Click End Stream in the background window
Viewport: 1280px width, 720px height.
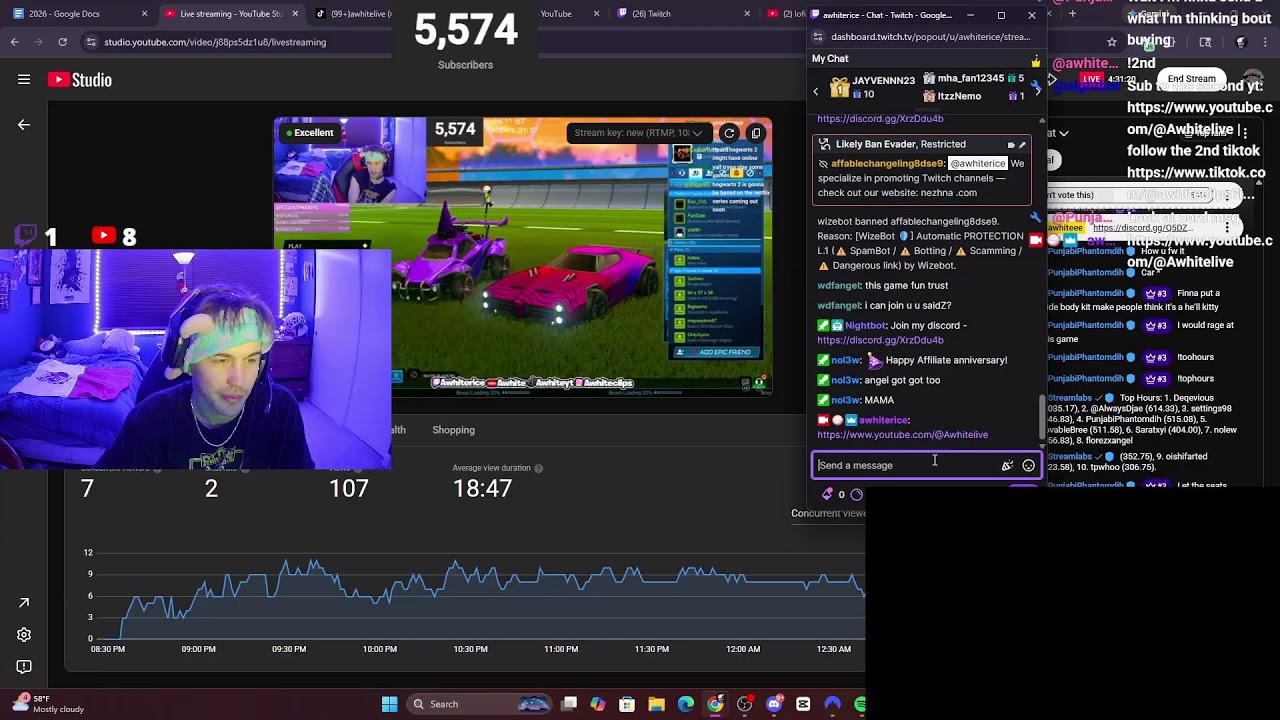coord(1191,79)
